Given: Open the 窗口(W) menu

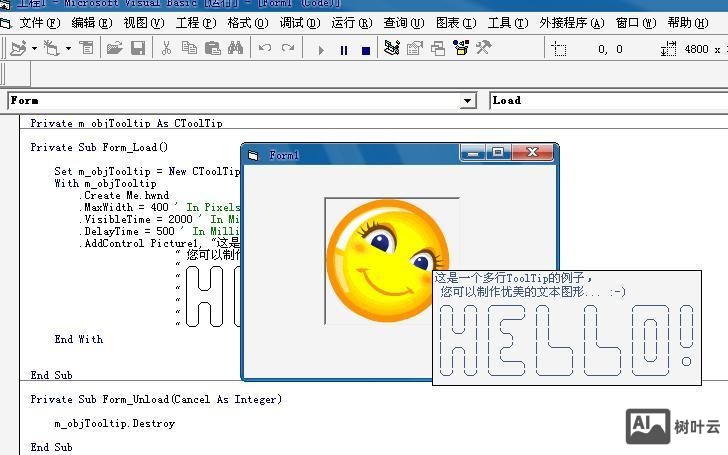Looking at the screenshot, I should pos(636,23).
